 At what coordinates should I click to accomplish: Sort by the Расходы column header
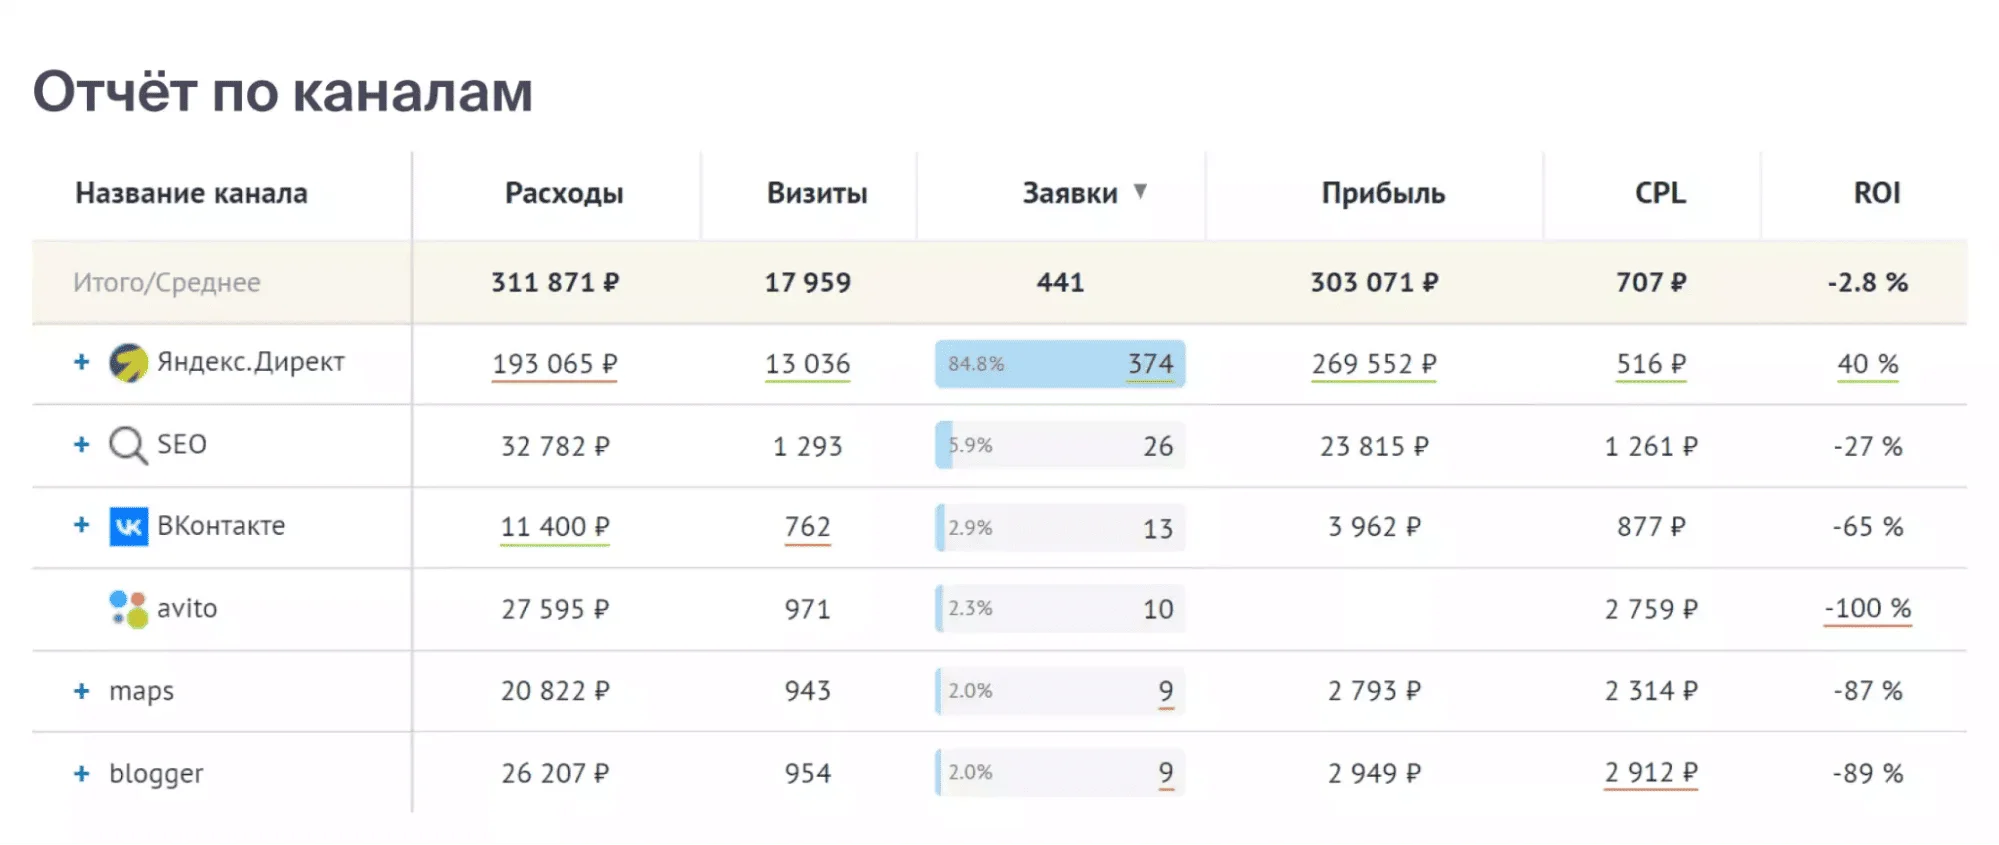coord(564,193)
